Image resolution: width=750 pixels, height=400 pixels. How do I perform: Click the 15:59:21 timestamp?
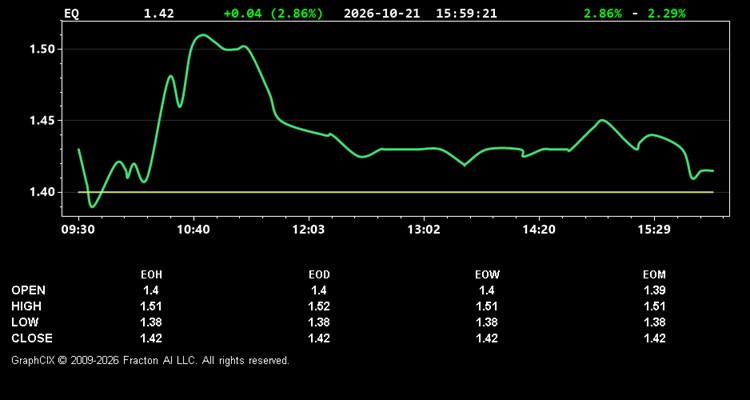[x=466, y=13]
